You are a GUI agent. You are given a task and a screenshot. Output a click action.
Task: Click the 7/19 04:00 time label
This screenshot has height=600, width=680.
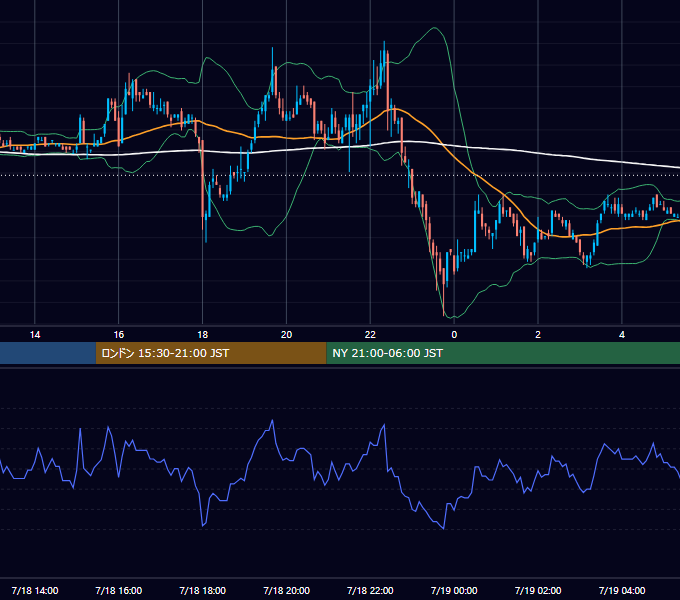point(622,590)
